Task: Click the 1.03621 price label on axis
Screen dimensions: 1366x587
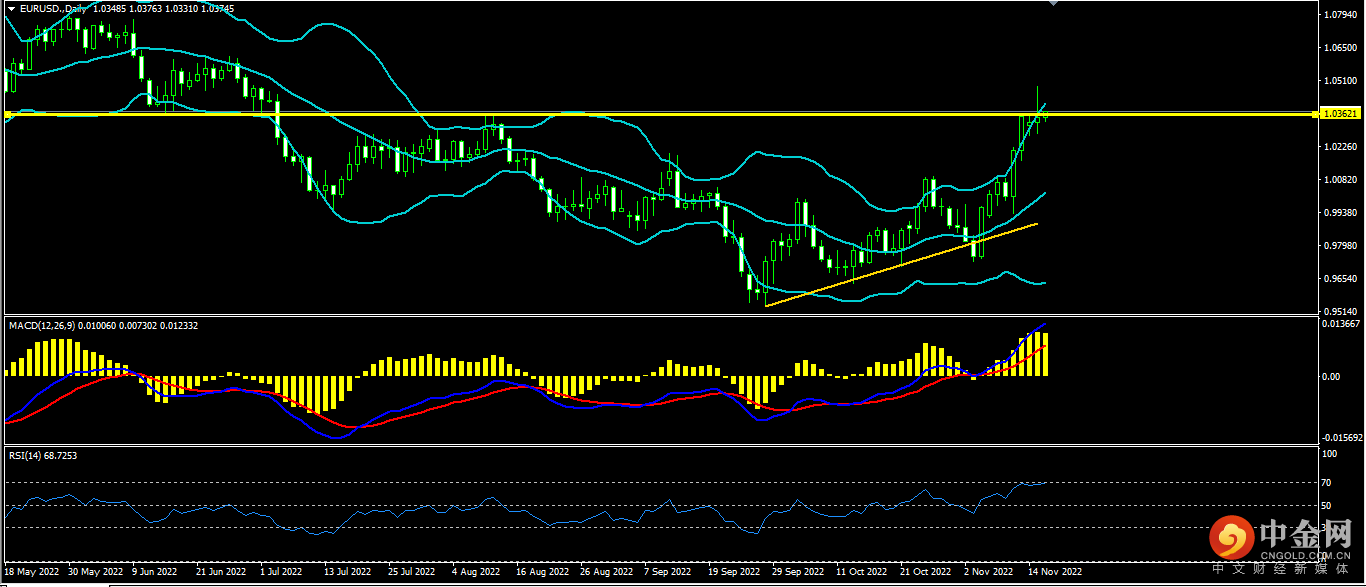Action: click(x=1338, y=114)
